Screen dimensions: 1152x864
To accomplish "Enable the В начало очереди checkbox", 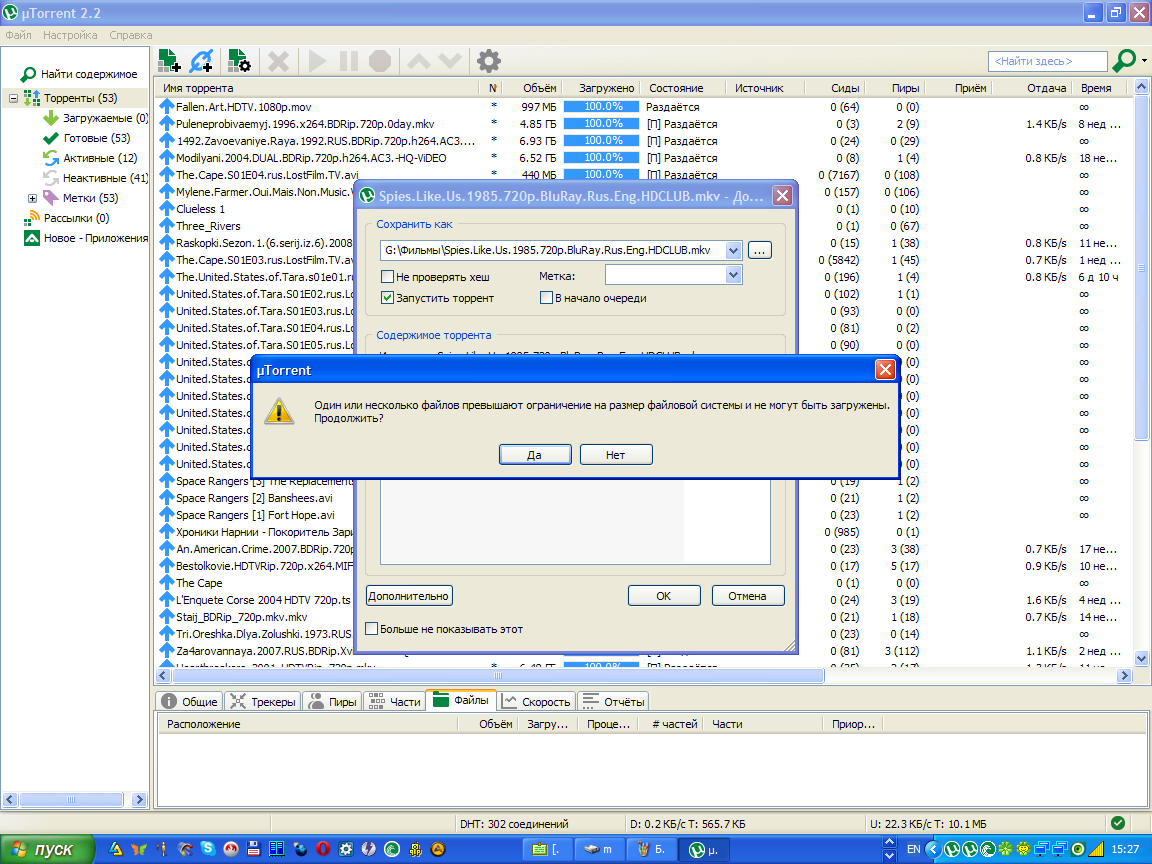I will [x=546, y=298].
